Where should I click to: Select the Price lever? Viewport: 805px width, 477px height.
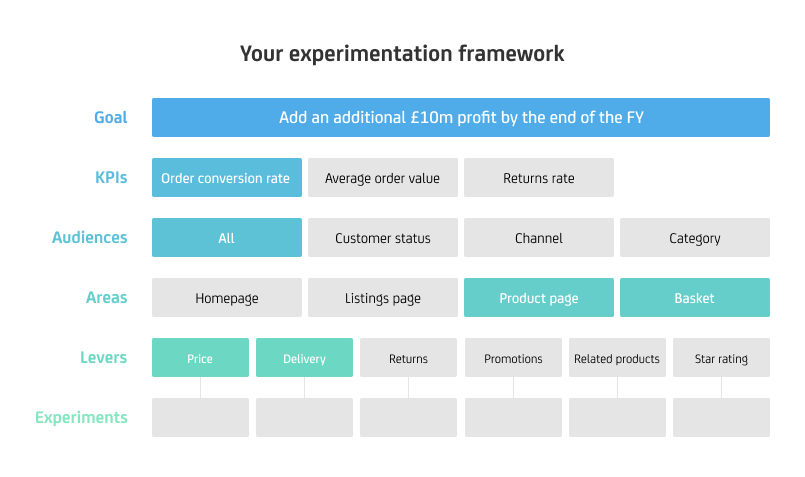point(200,358)
